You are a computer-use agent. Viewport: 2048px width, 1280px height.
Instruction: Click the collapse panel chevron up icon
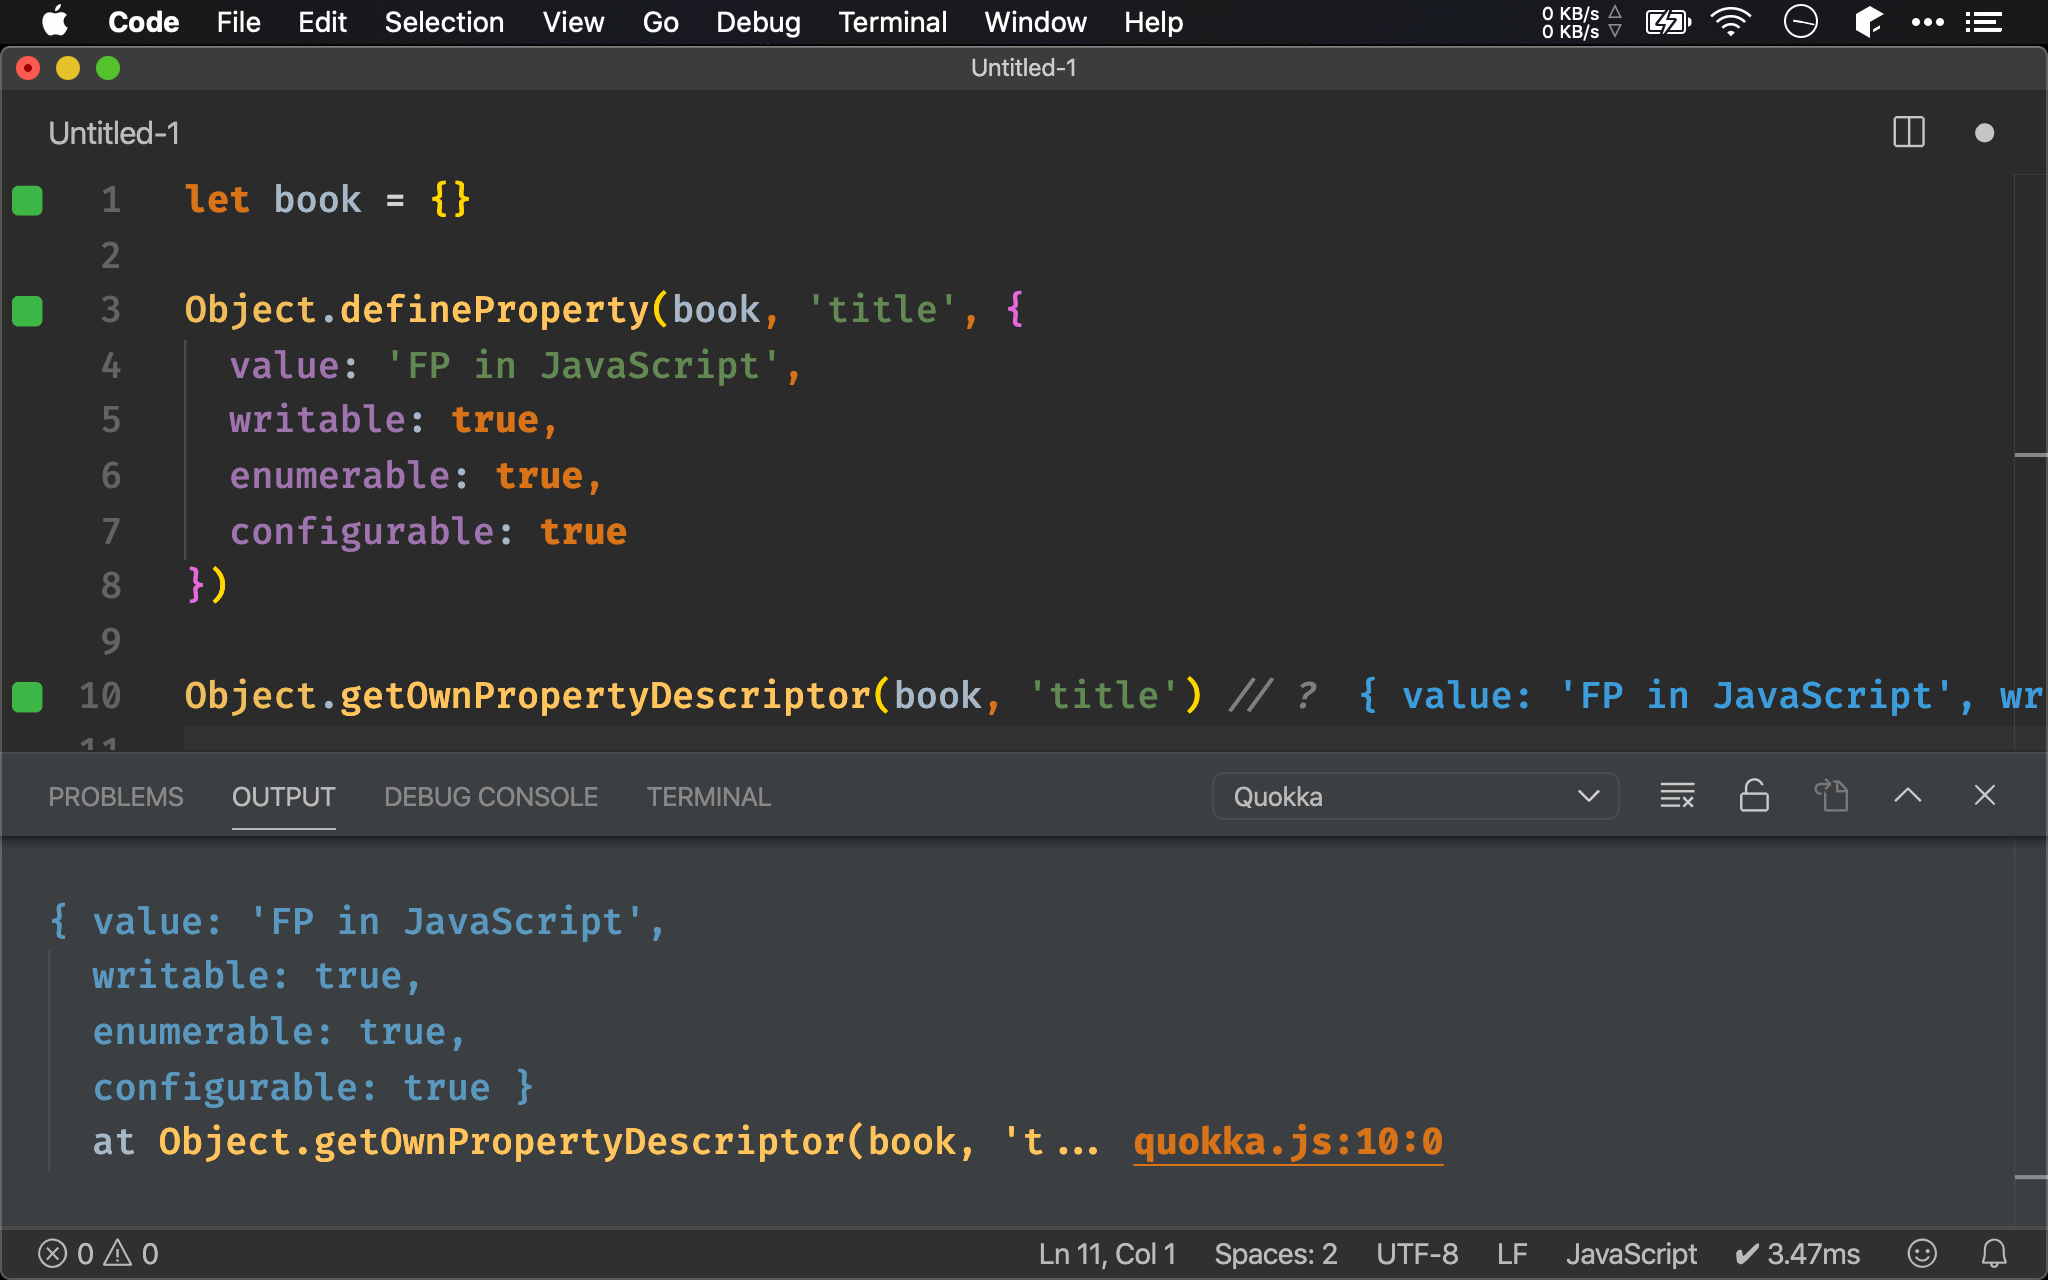click(x=1908, y=796)
